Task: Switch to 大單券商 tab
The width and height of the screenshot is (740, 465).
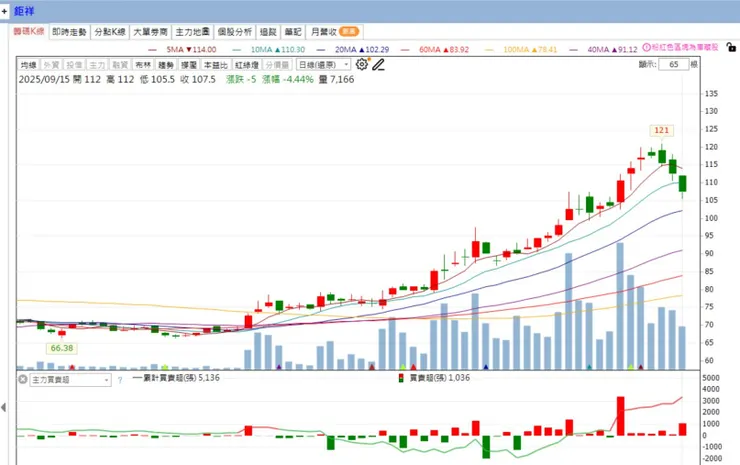Action: click(151, 32)
